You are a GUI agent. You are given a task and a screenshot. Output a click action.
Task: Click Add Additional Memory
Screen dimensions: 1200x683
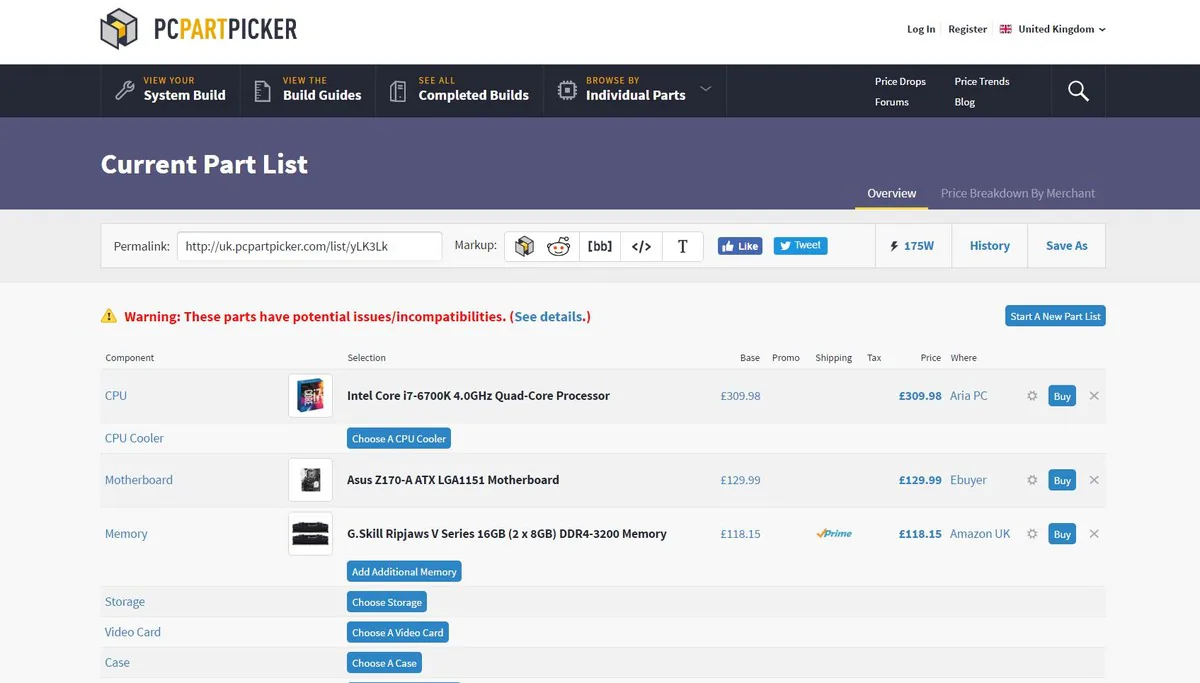[404, 572]
